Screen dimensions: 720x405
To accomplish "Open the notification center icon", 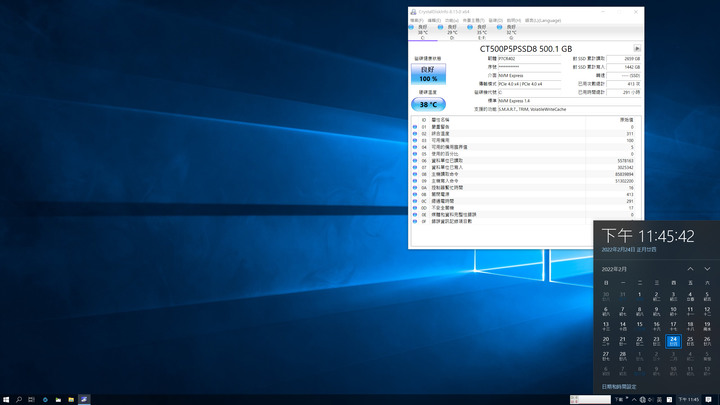I will pyautogui.click(x=709, y=399).
